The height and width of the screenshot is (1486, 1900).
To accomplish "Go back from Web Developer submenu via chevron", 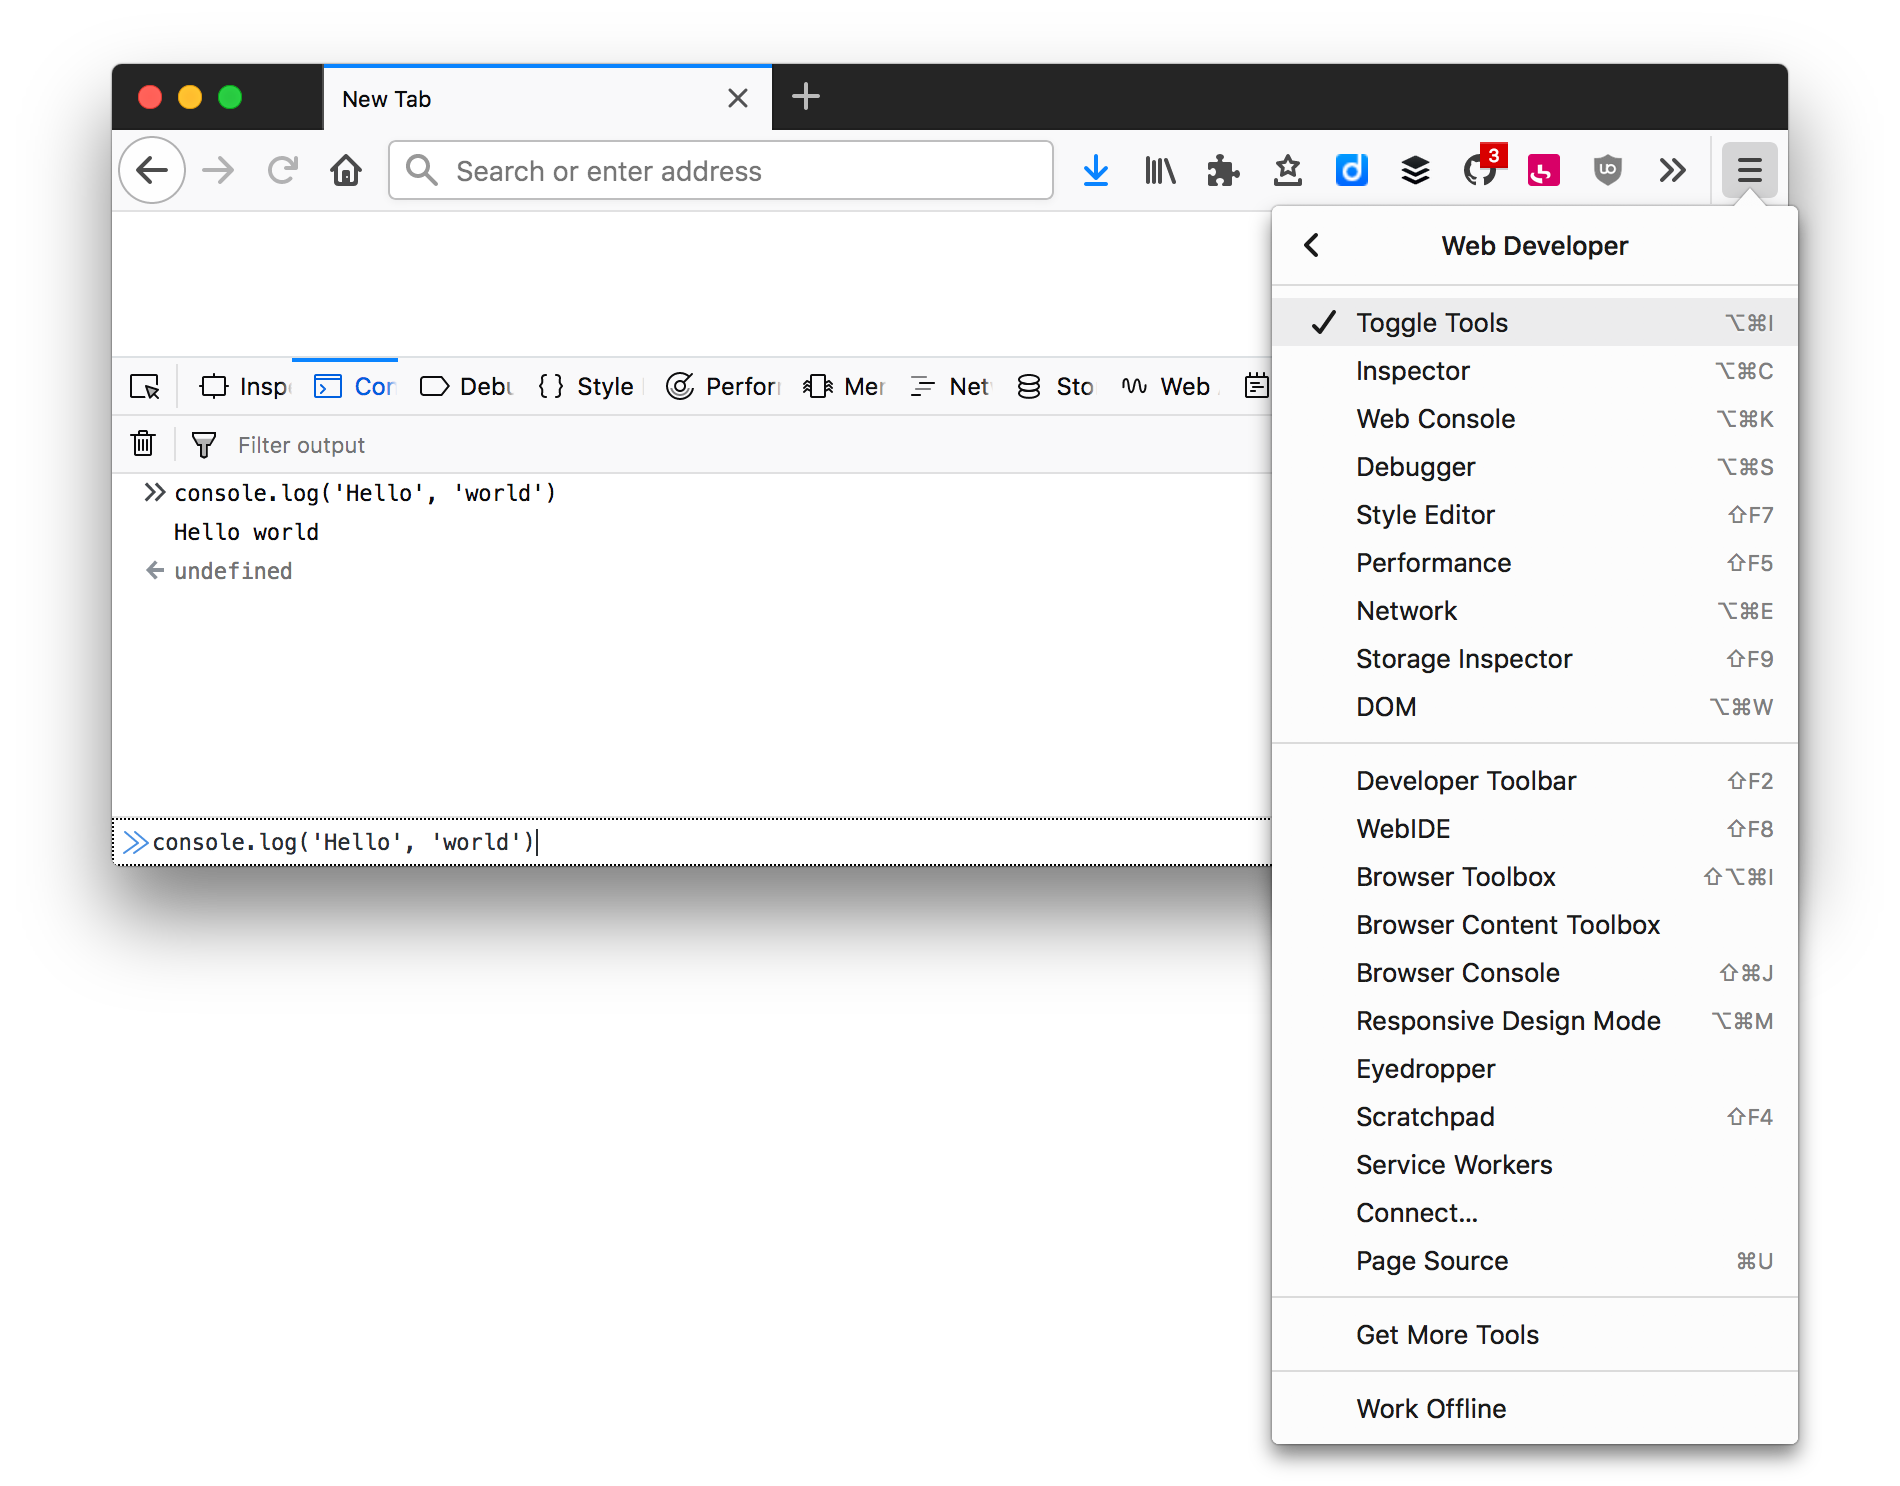I will click(x=1311, y=245).
